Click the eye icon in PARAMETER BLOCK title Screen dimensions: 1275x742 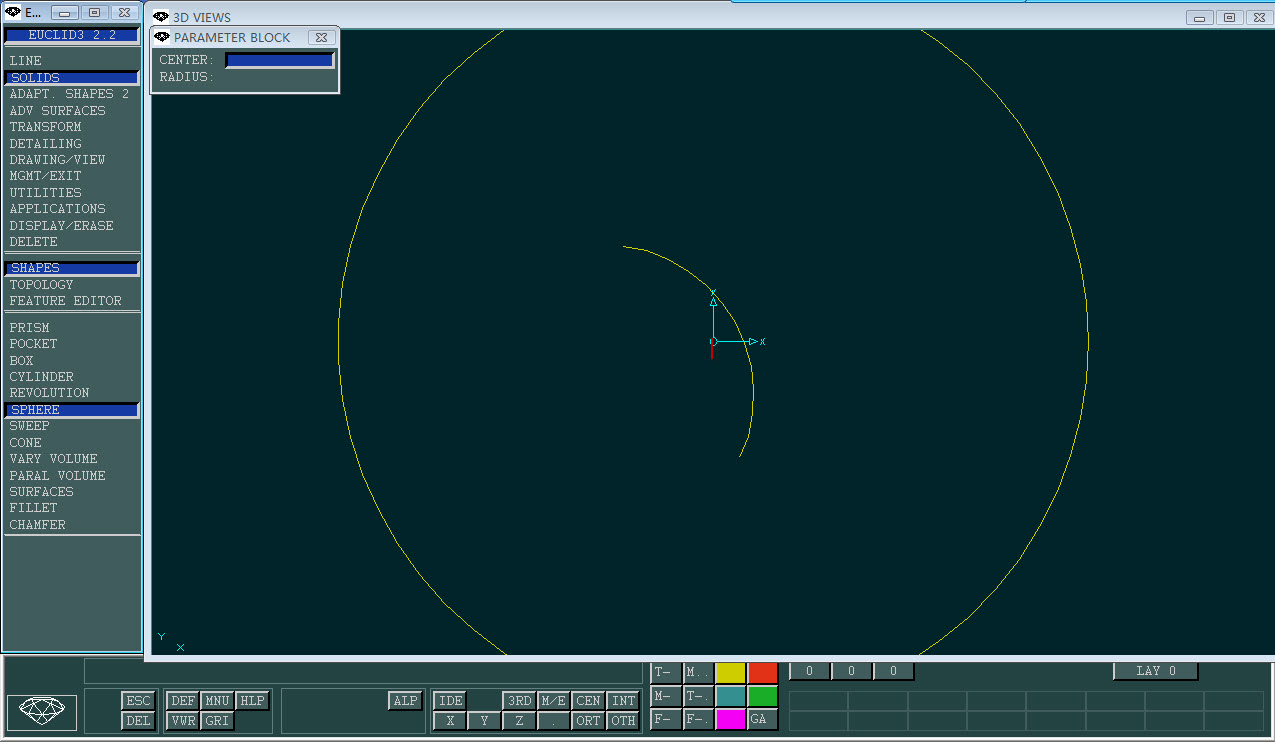[162, 37]
